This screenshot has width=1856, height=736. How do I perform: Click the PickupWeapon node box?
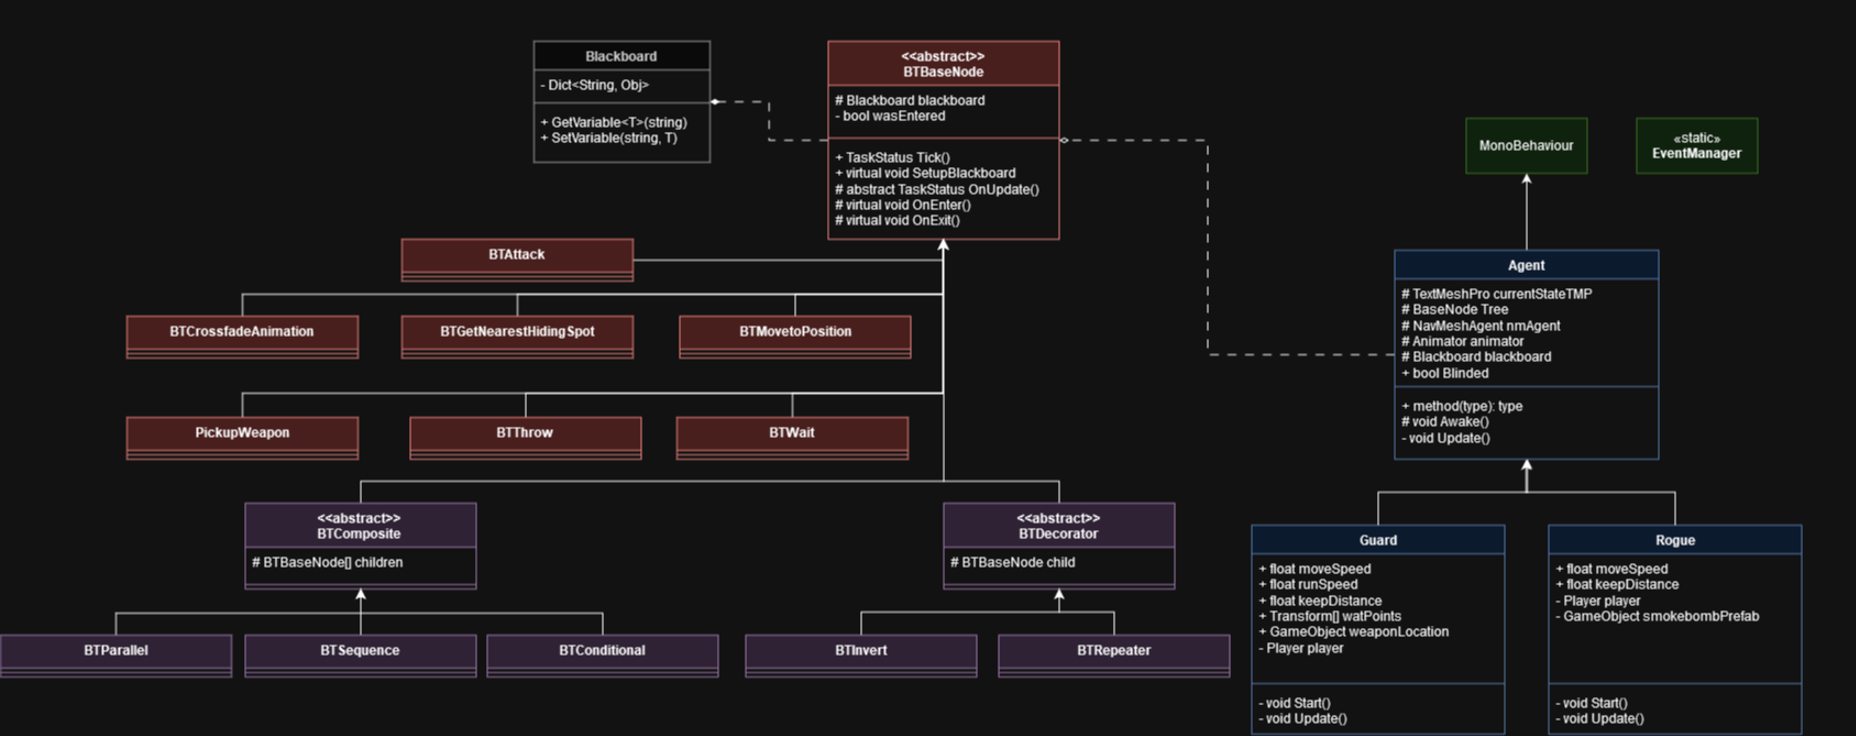pos(242,434)
